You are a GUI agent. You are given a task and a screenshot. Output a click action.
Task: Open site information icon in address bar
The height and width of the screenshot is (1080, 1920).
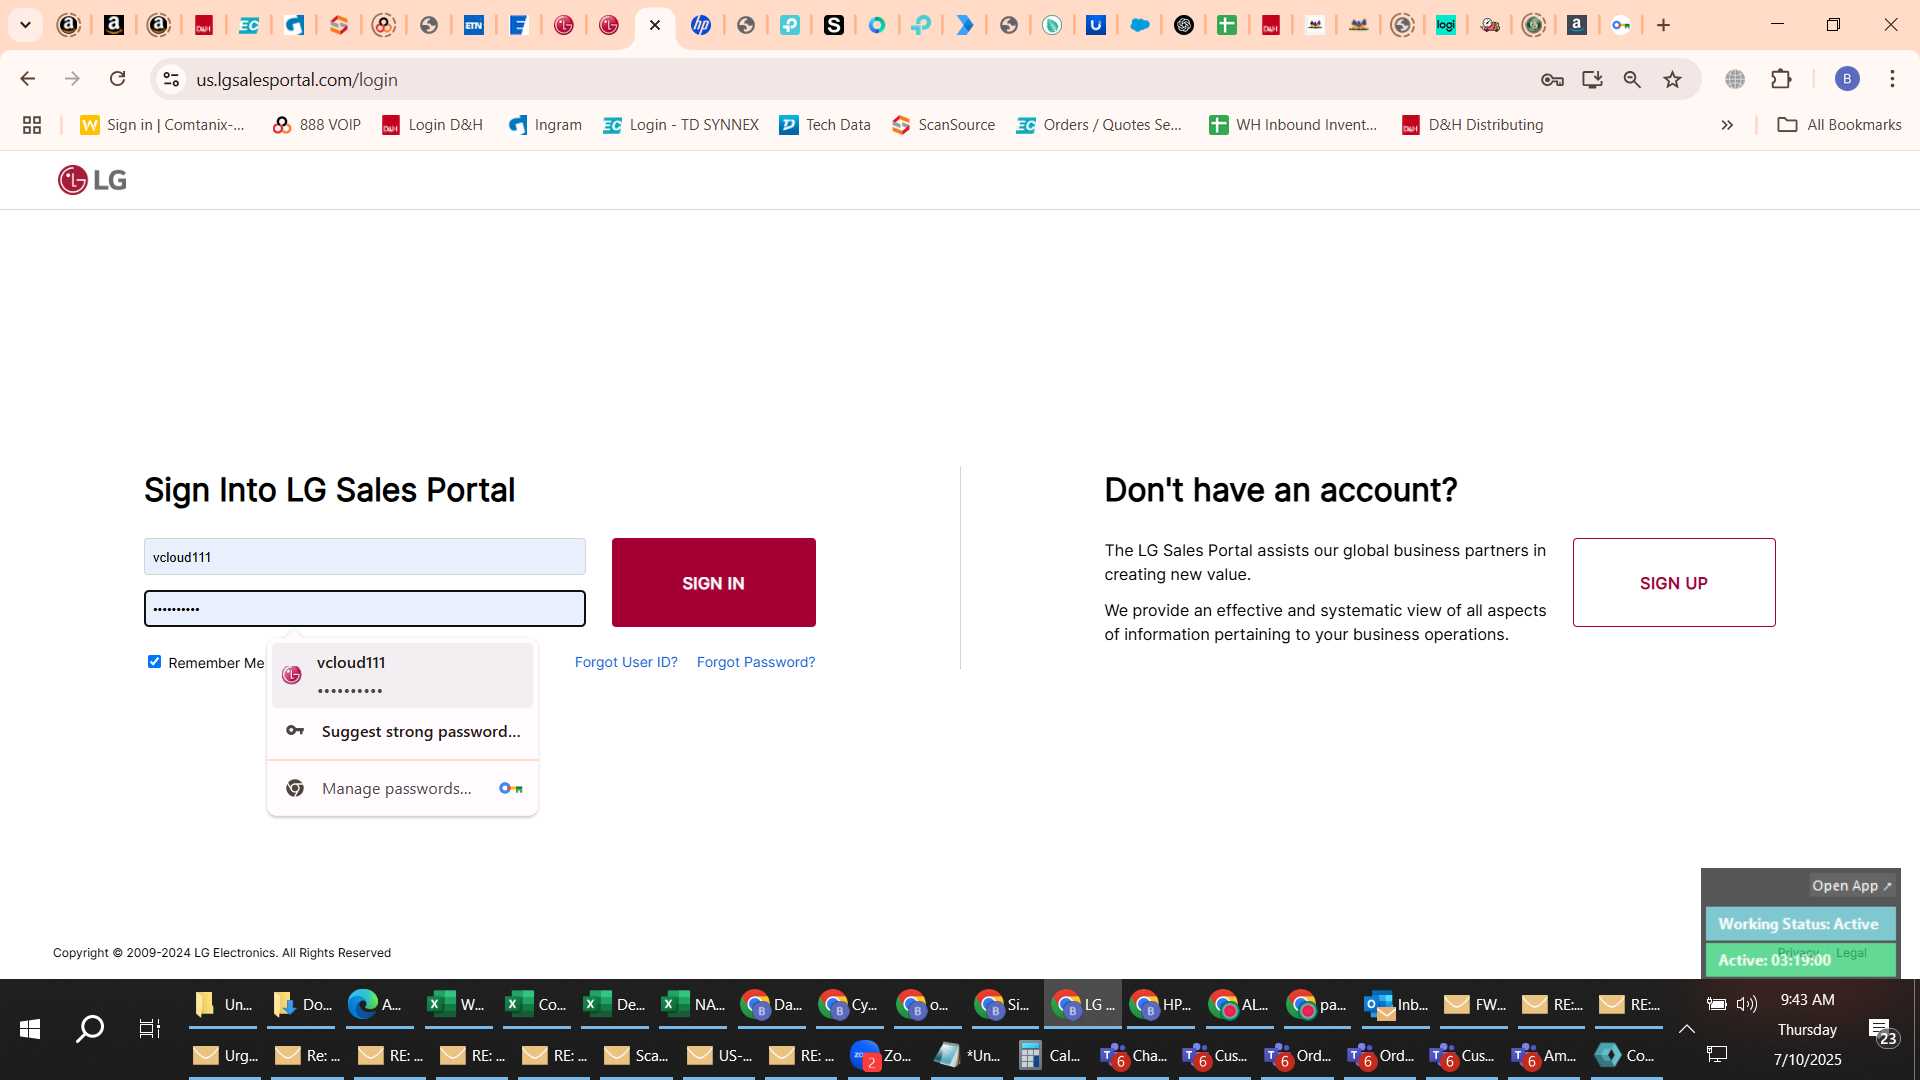[x=171, y=79]
